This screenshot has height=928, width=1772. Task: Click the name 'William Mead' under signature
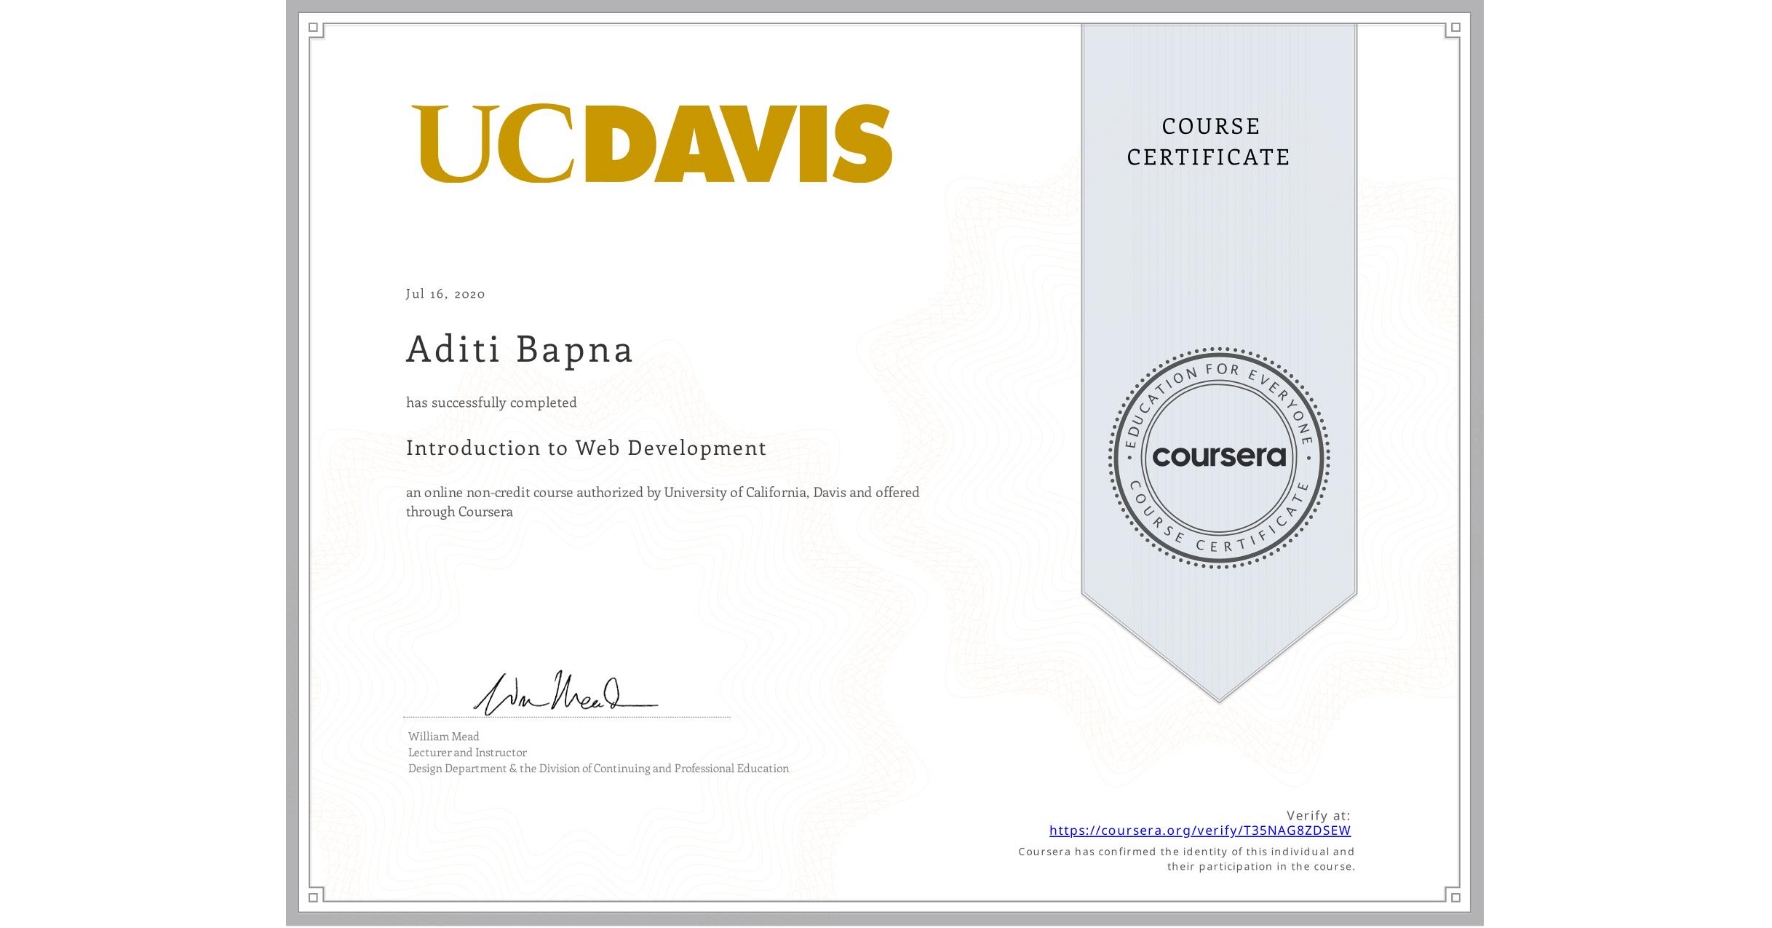coord(443,736)
